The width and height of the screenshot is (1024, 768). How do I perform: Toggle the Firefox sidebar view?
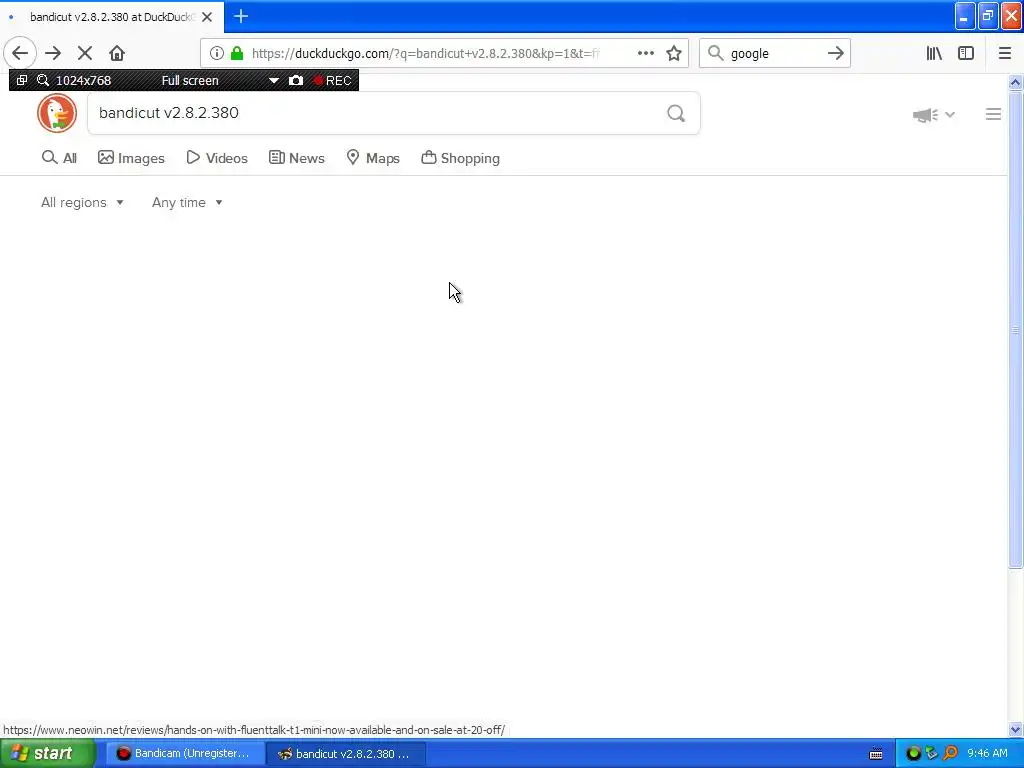(966, 53)
